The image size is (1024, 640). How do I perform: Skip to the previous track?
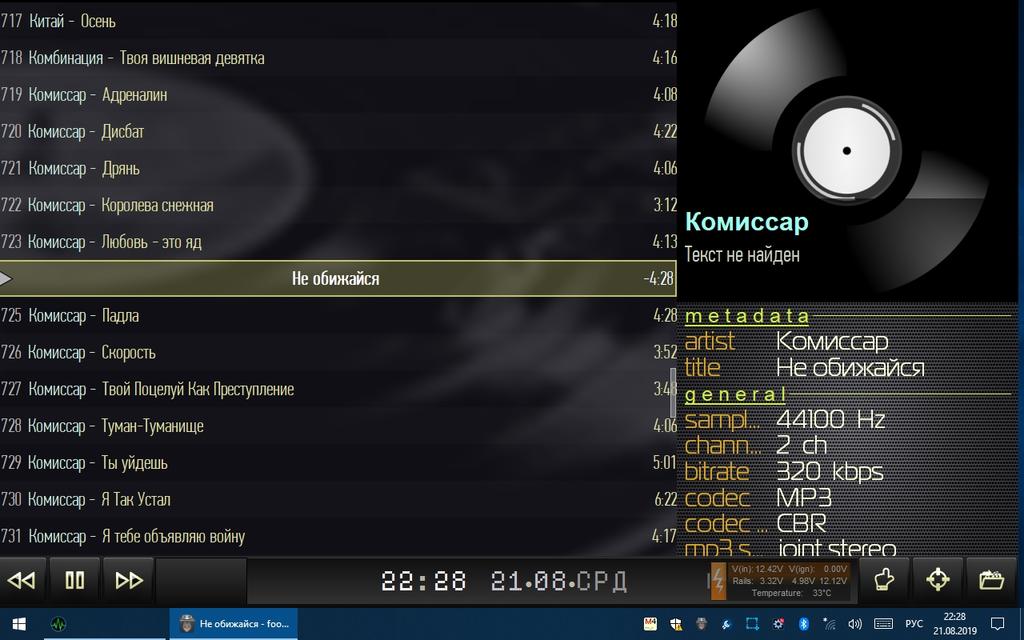click(22, 581)
